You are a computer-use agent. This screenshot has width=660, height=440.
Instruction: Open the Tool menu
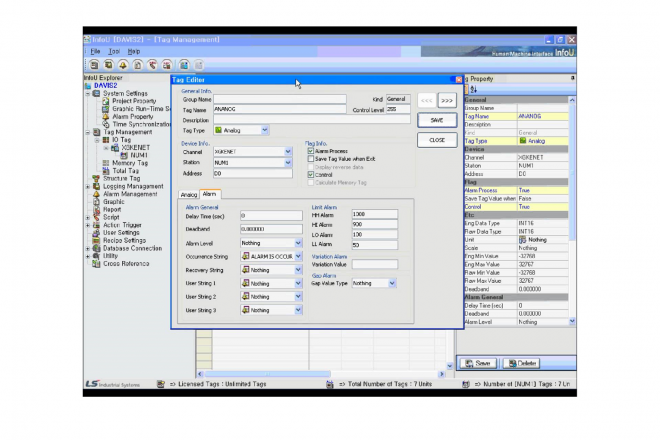114,51
